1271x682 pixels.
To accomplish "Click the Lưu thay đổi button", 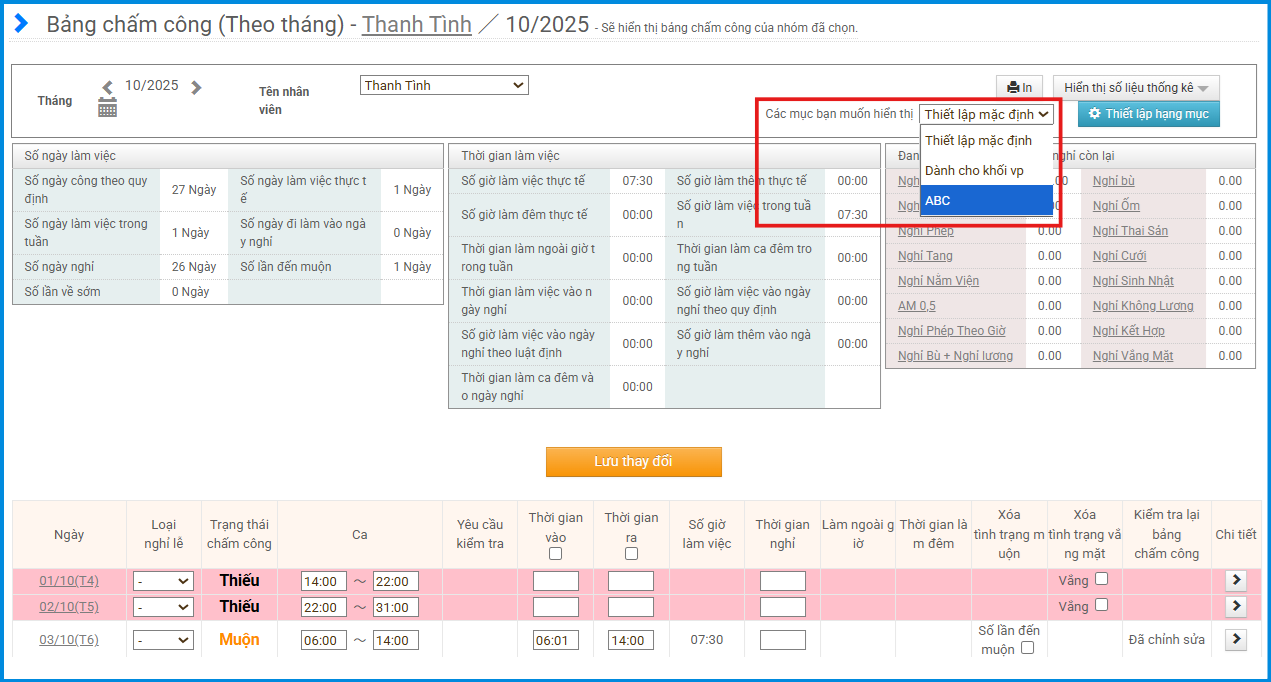I will pyautogui.click(x=633, y=462).
